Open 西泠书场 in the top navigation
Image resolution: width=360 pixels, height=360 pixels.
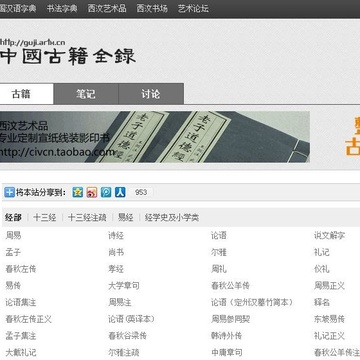(x=152, y=9)
